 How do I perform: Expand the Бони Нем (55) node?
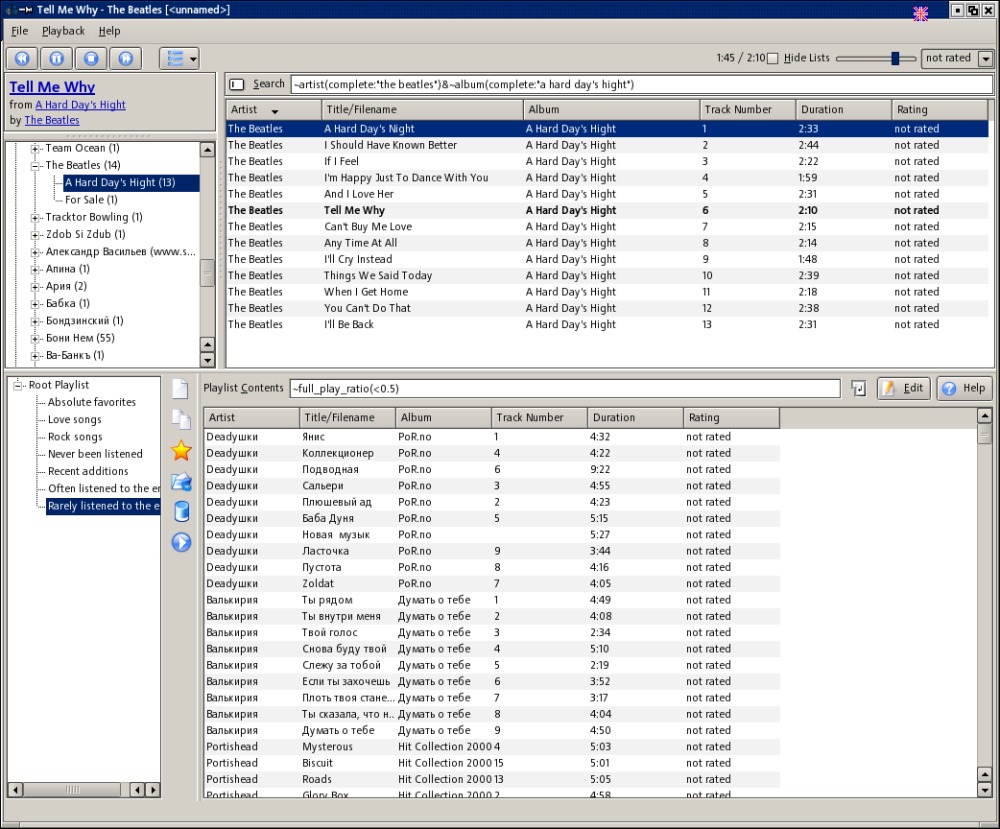36,338
